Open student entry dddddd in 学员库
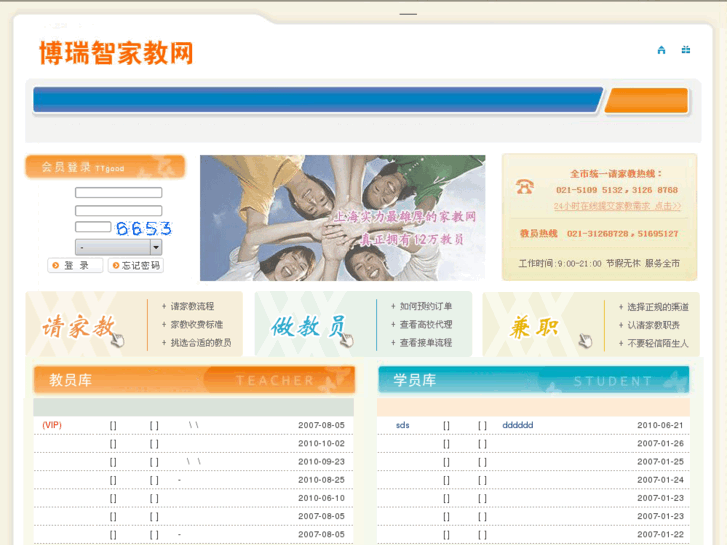 coord(518,425)
